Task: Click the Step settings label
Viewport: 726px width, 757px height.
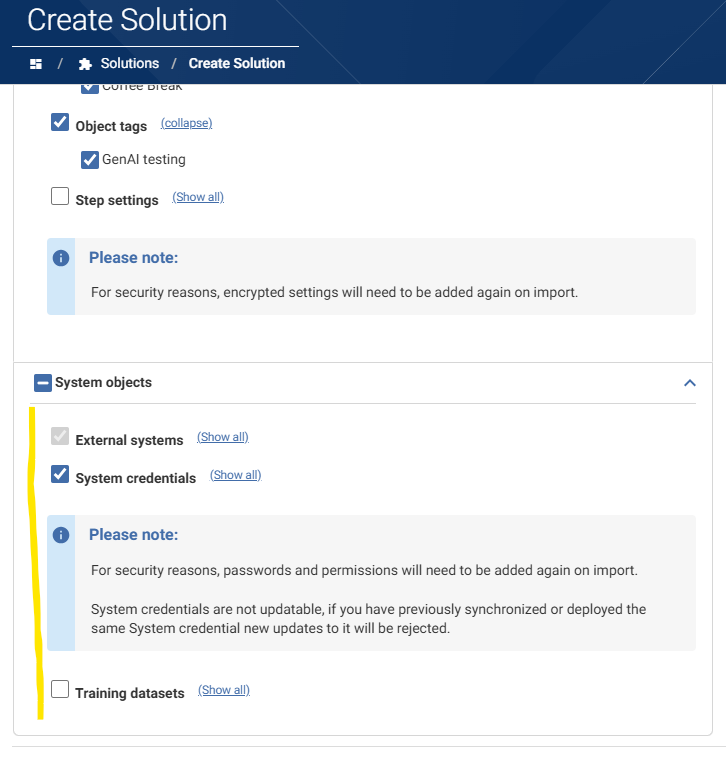Action: tap(117, 200)
